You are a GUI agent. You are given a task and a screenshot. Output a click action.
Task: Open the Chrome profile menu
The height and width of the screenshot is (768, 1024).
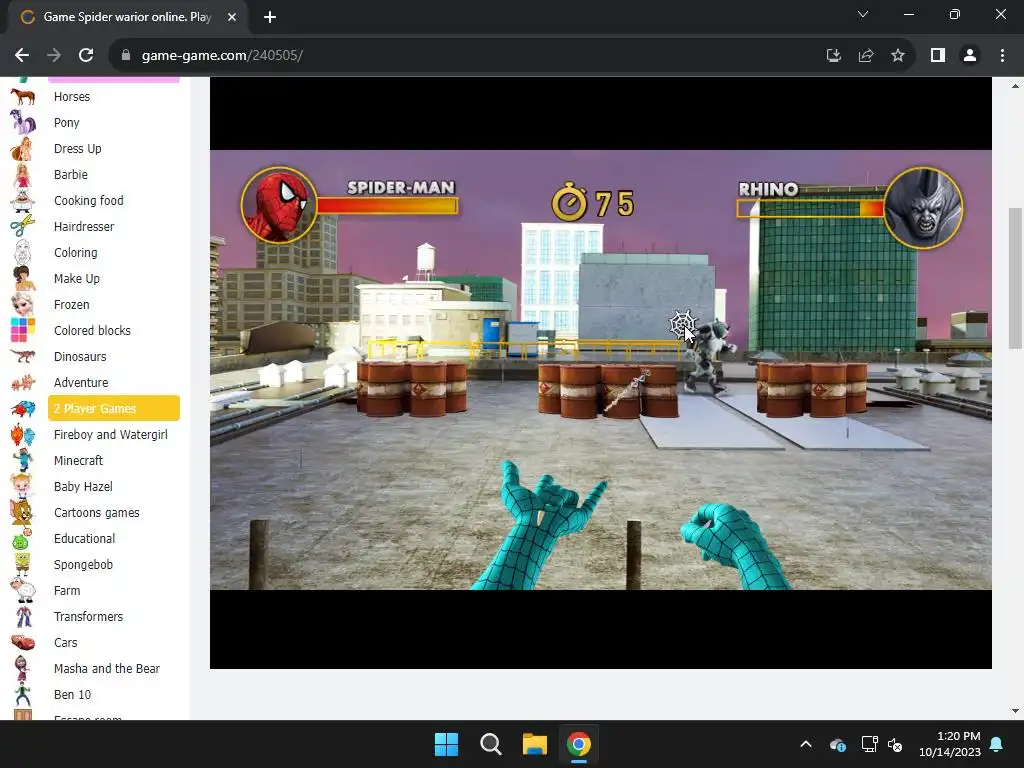tap(970, 56)
